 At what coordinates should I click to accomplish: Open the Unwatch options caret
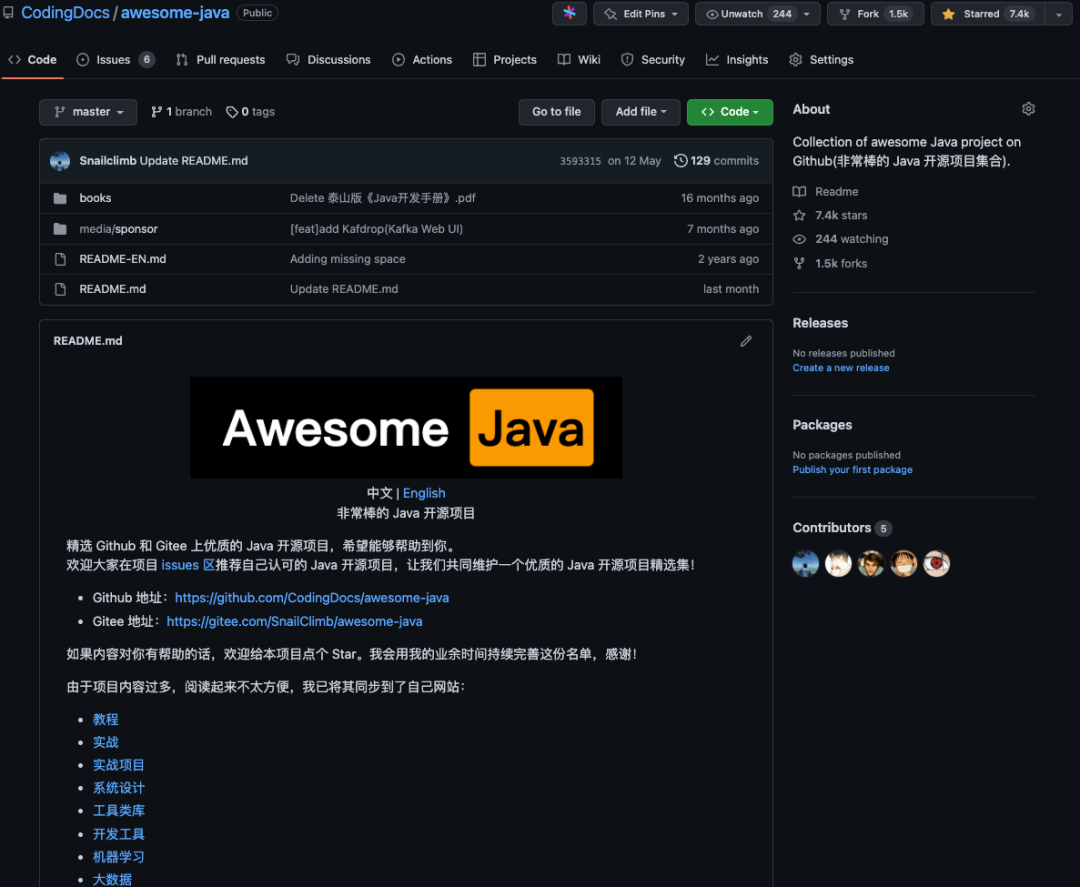807,14
